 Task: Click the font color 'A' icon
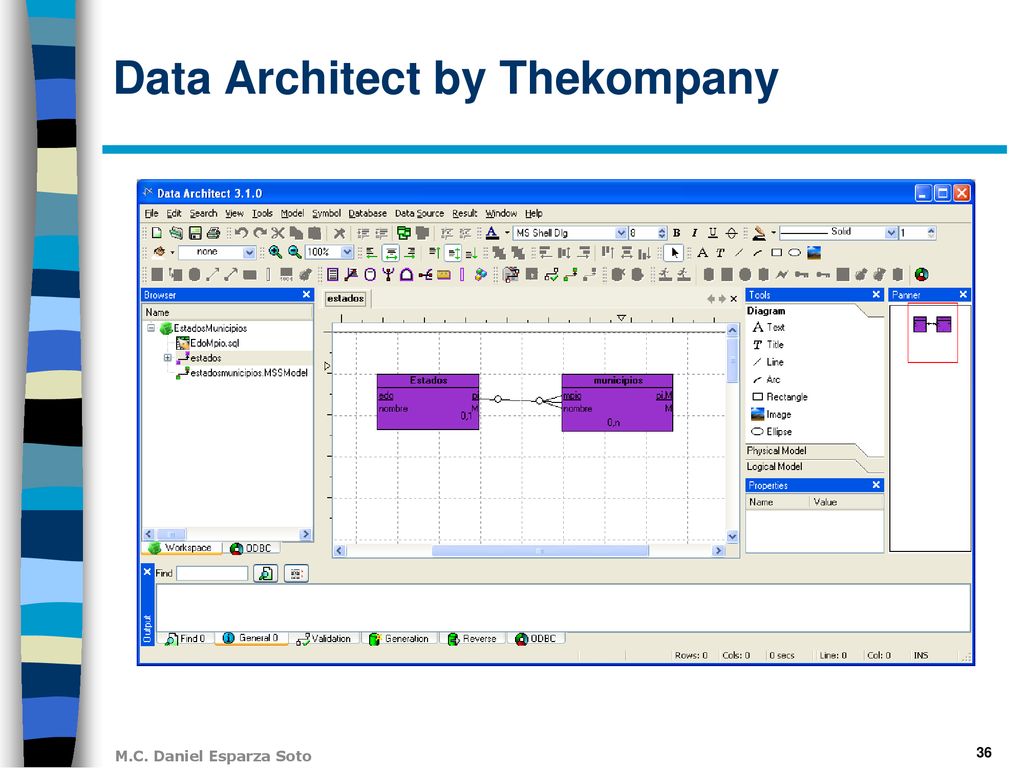click(x=492, y=232)
